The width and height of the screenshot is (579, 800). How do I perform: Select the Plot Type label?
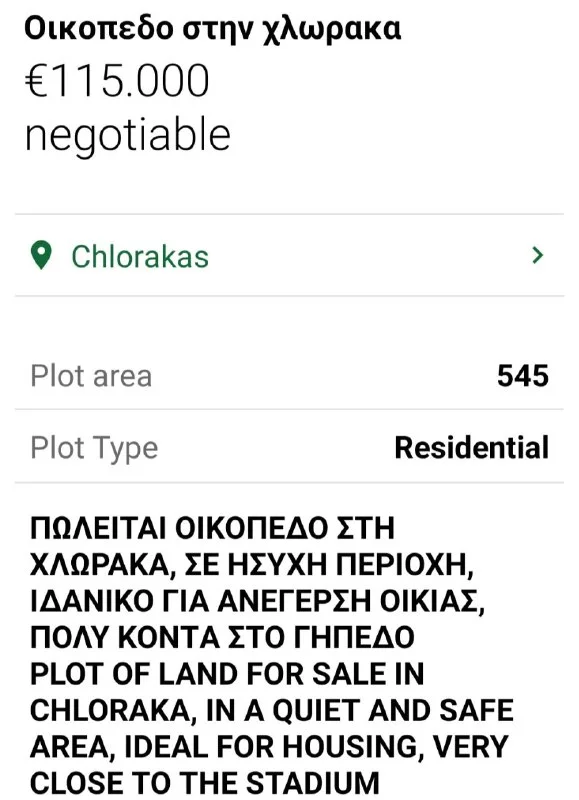pyautogui.click(x=94, y=448)
